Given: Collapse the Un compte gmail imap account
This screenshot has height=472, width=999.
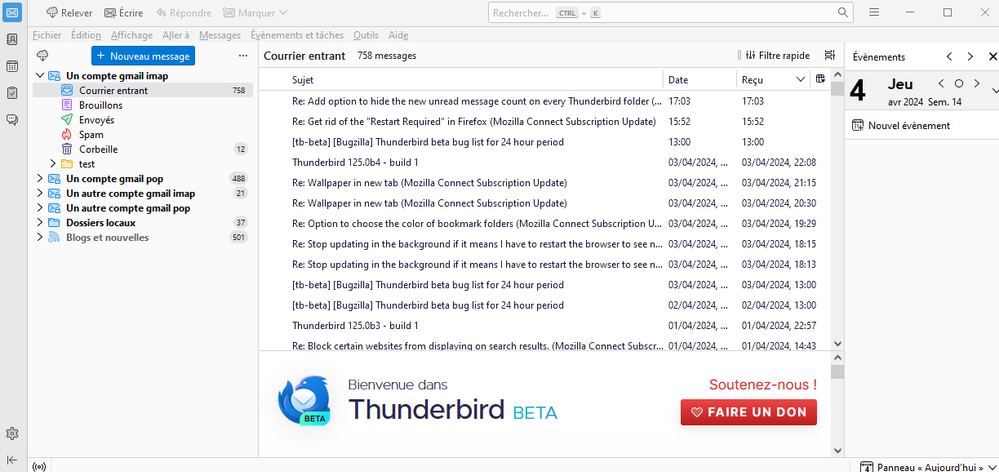Looking at the screenshot, I should pos(40,76).
